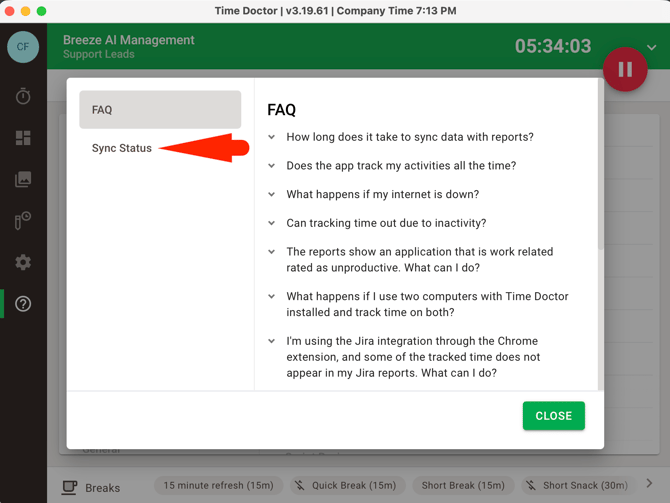Image resolution: width=670 pixels, height=503 pixels.
Task: Start the 'Short Snack (30m)' break
Action: tap(579, 485)
